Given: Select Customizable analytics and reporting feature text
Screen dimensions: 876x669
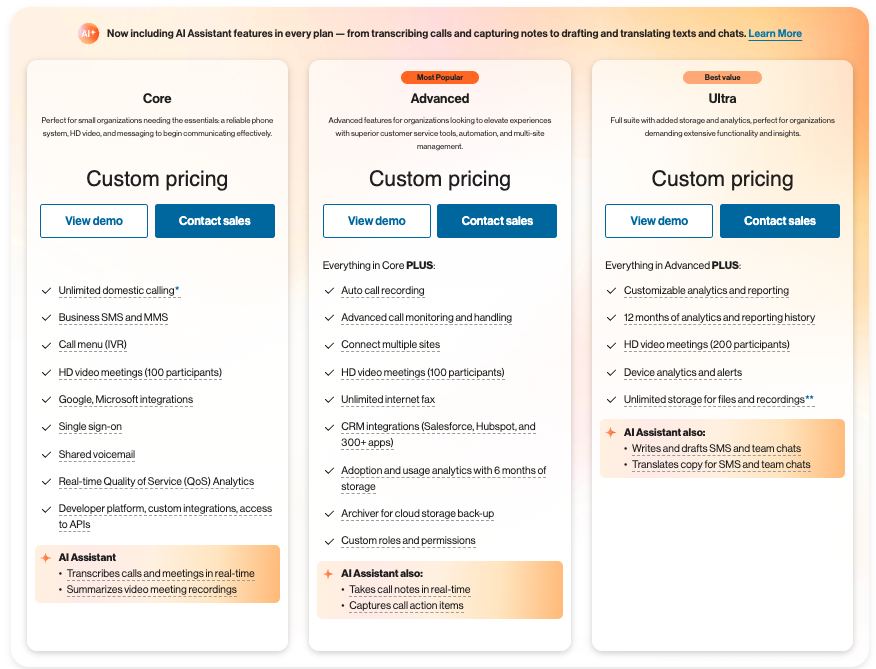Looking at the screenshot, I should [x=706, y=291].
